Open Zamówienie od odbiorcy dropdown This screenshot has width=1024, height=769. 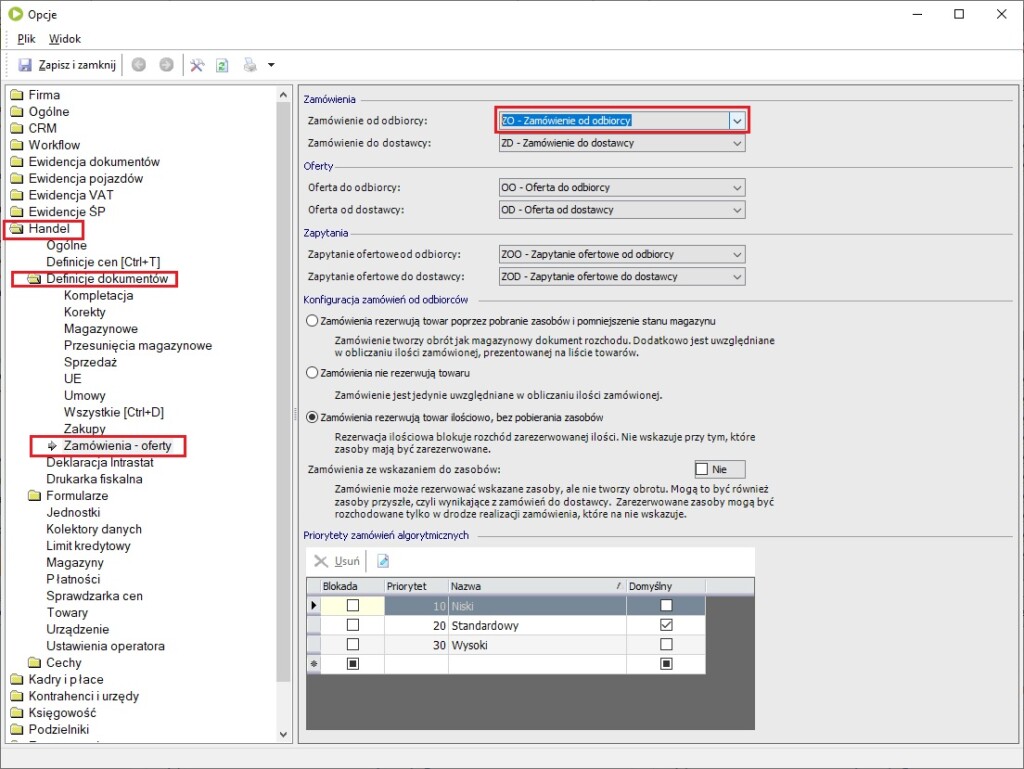(x=737, y=121)
